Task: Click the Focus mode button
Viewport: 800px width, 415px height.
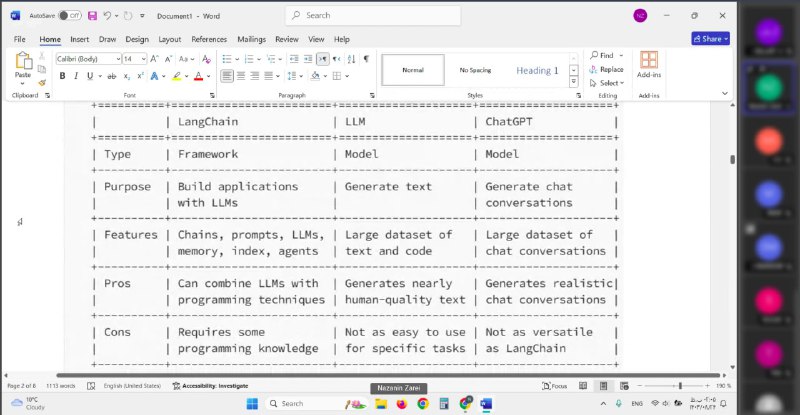Action: point(555,386)
